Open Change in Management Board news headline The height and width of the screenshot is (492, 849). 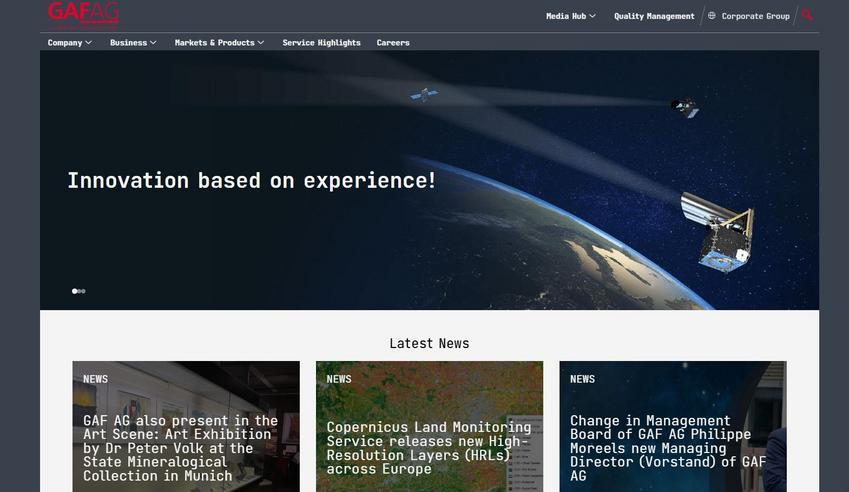(x=668, y=448)
